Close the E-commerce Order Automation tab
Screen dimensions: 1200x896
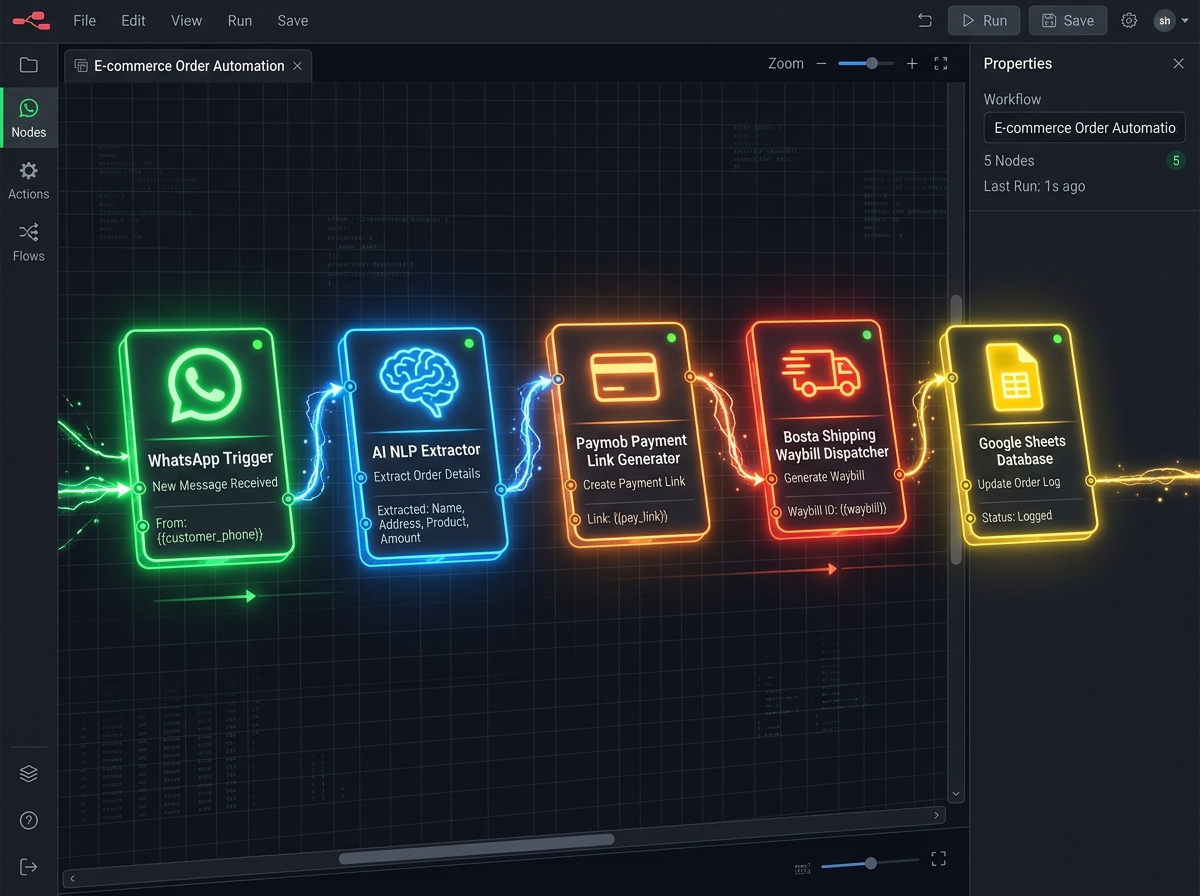(x=297, y=66)
